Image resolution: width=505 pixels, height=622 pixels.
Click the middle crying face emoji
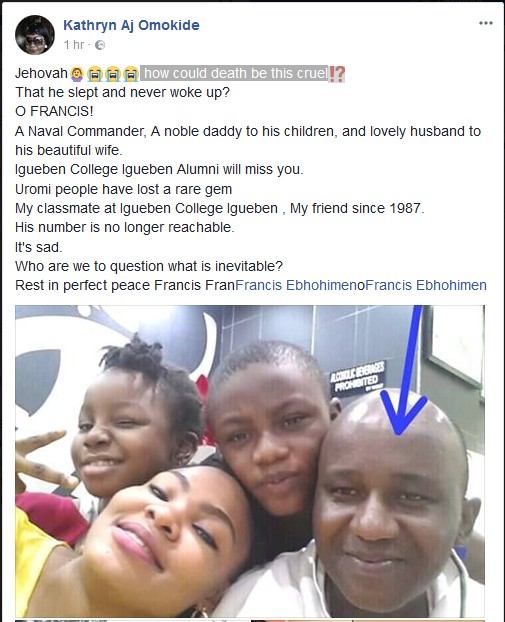(113, 74)
